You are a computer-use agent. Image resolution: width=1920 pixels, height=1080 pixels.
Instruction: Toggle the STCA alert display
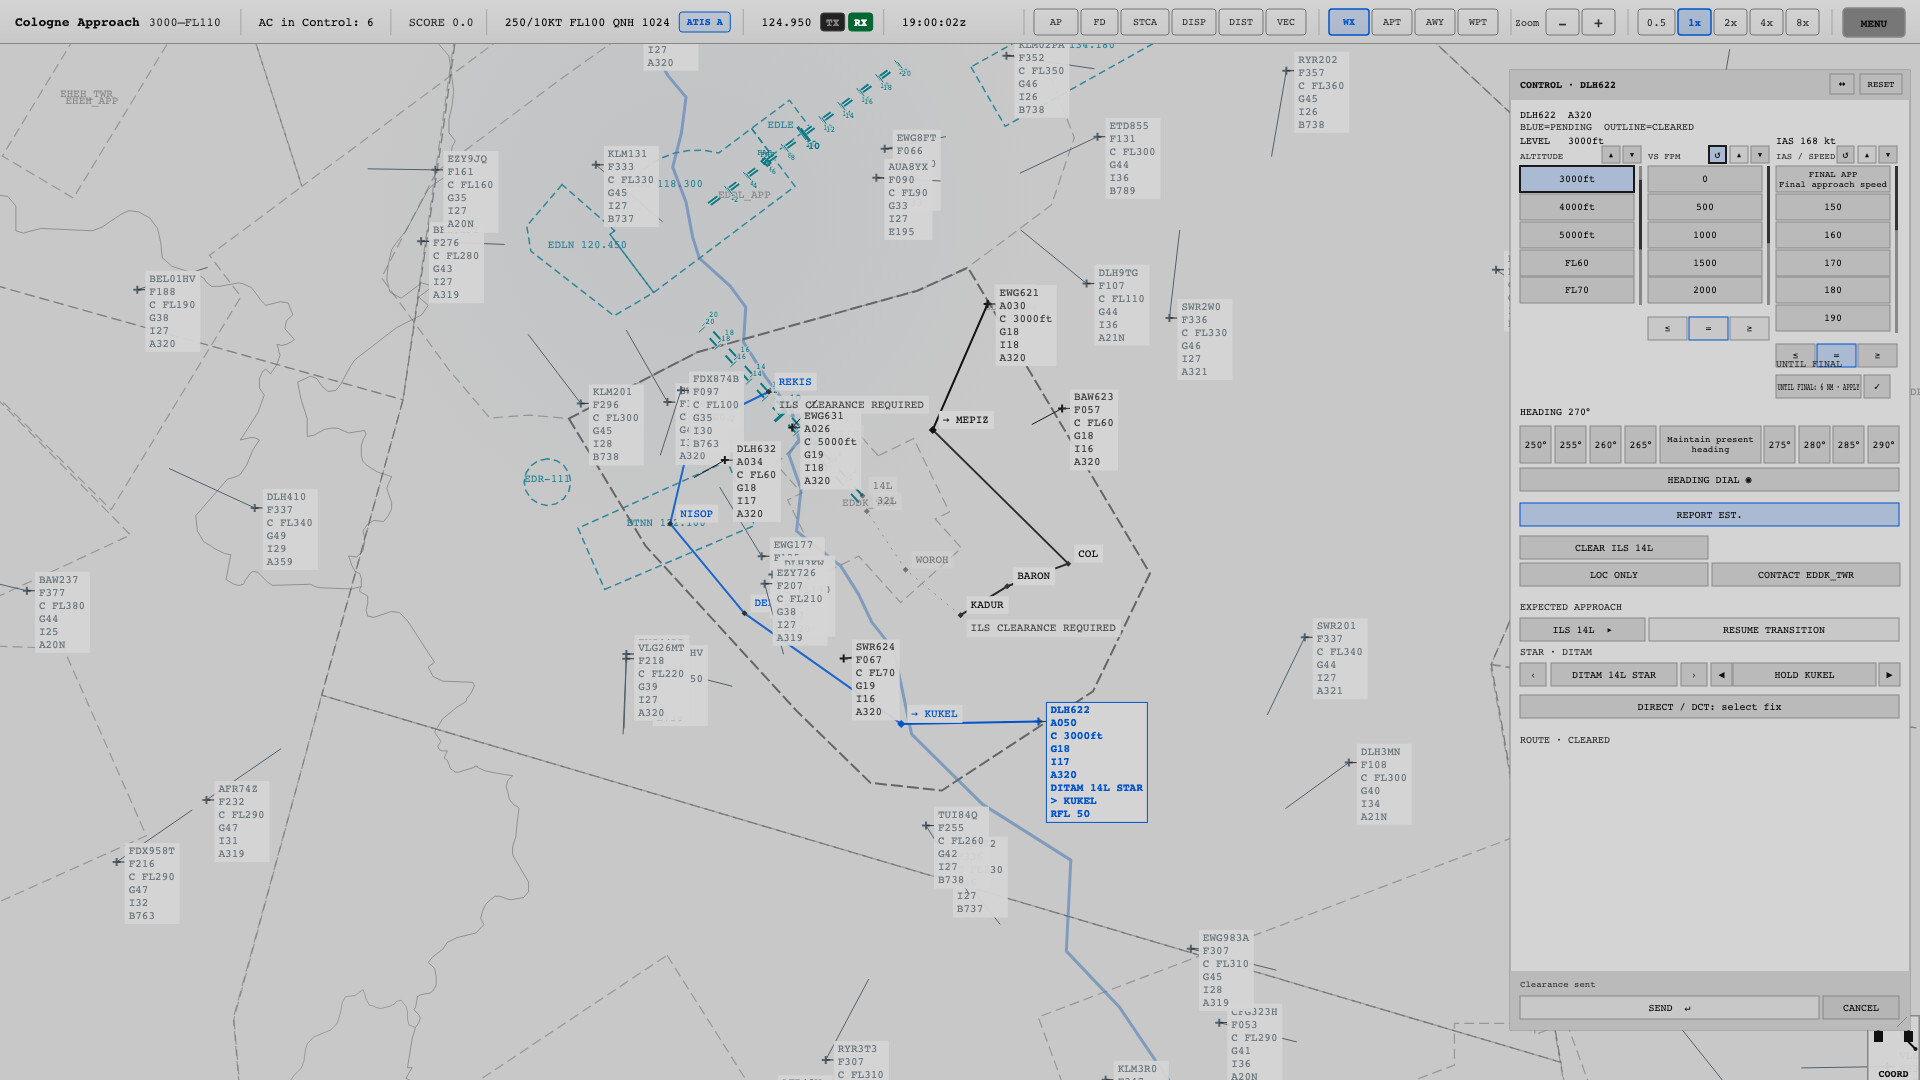click(x=1145, y=22)
